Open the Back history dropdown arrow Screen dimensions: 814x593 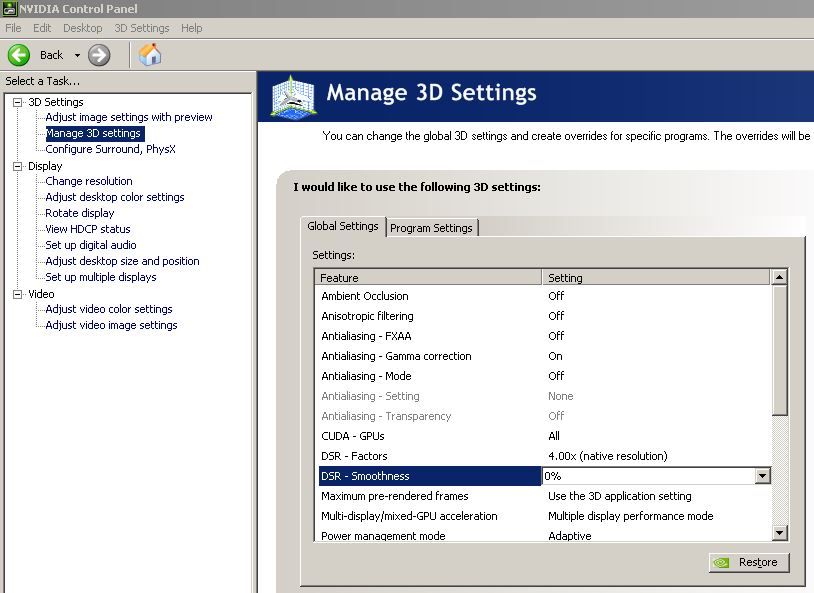(77, 55)
